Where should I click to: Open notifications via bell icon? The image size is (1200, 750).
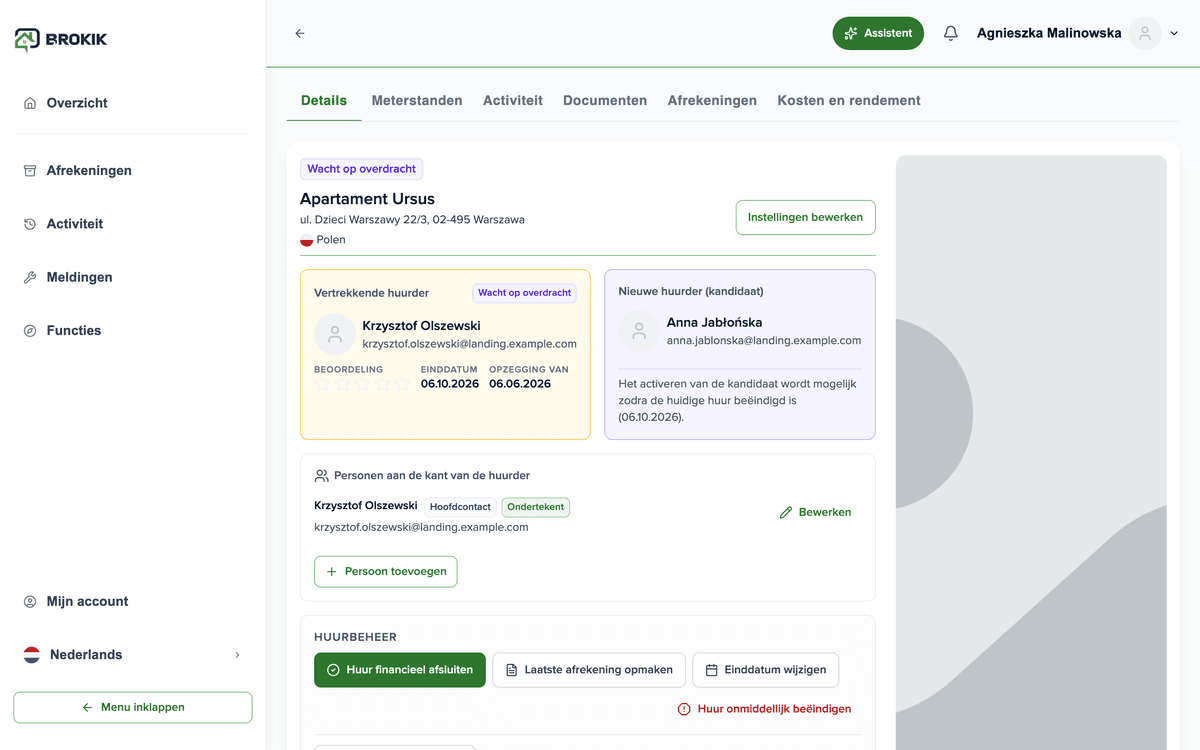tap(951, 33)
